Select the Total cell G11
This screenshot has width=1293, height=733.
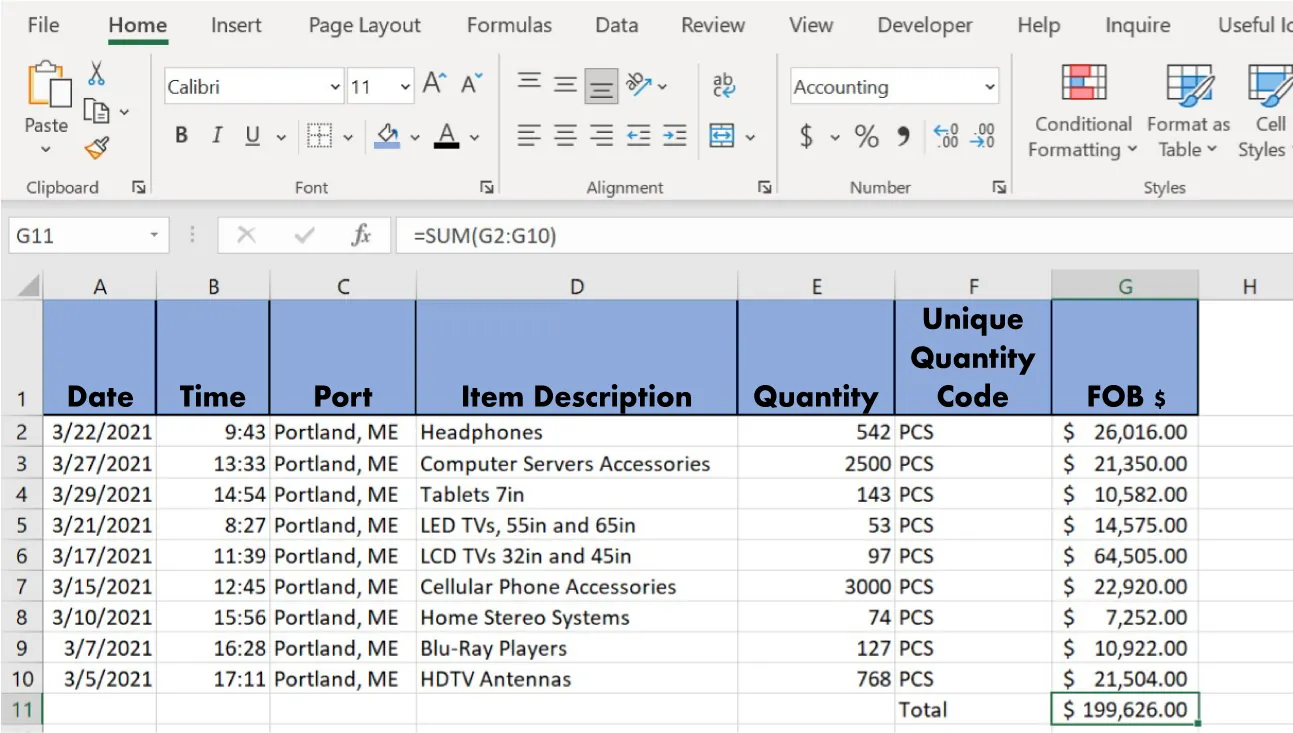[x=1124, y=709]
